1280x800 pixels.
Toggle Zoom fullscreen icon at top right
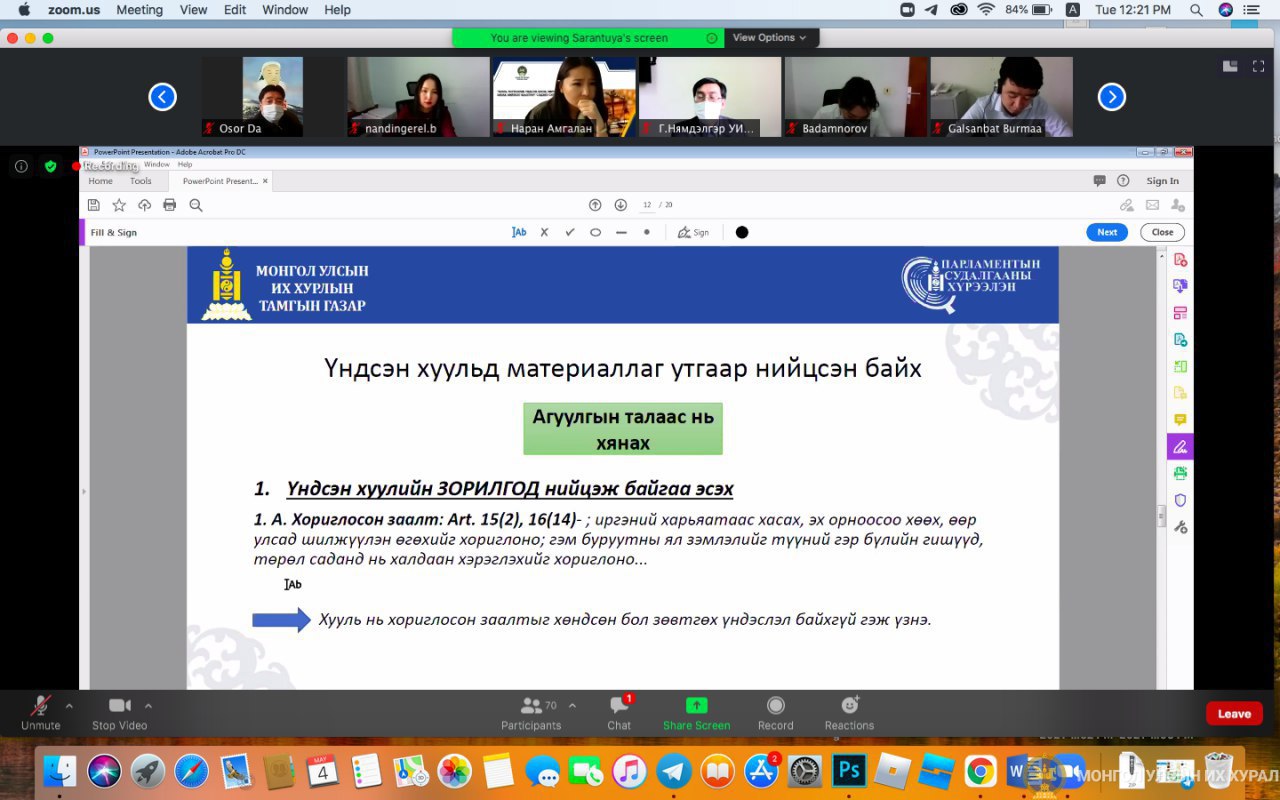click(x=1259, y=66)
